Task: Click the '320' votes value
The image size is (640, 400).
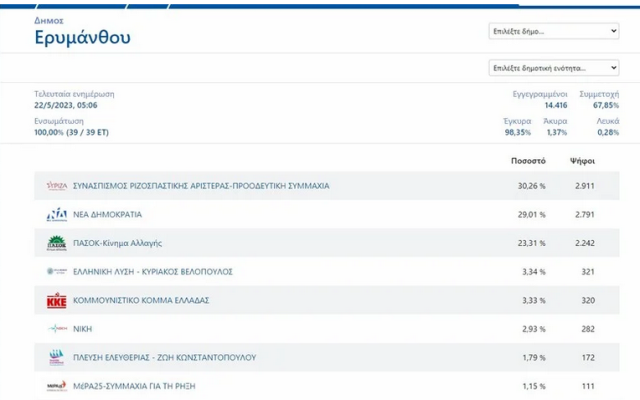Action: click(x=588, y=300)
